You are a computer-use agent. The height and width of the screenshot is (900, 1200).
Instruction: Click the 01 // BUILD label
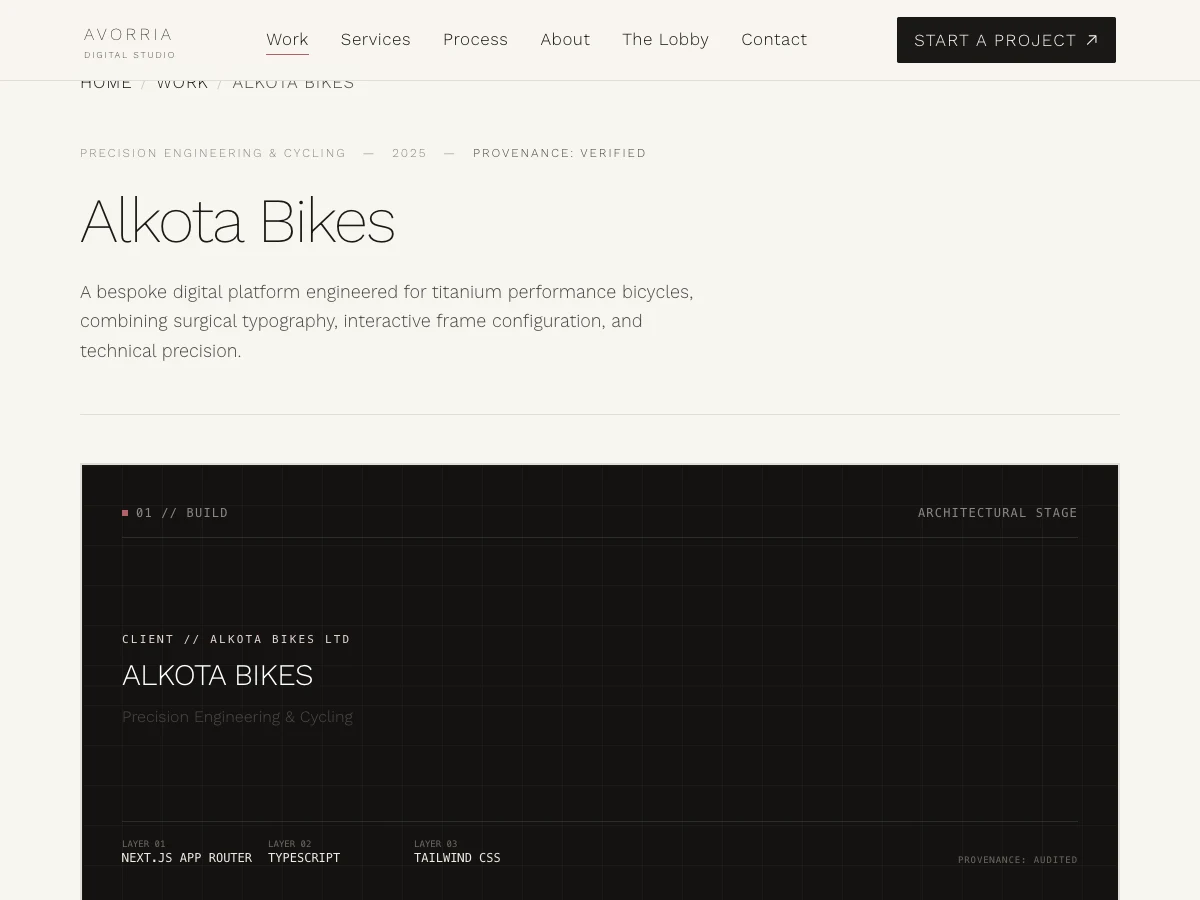coord(182,513)
